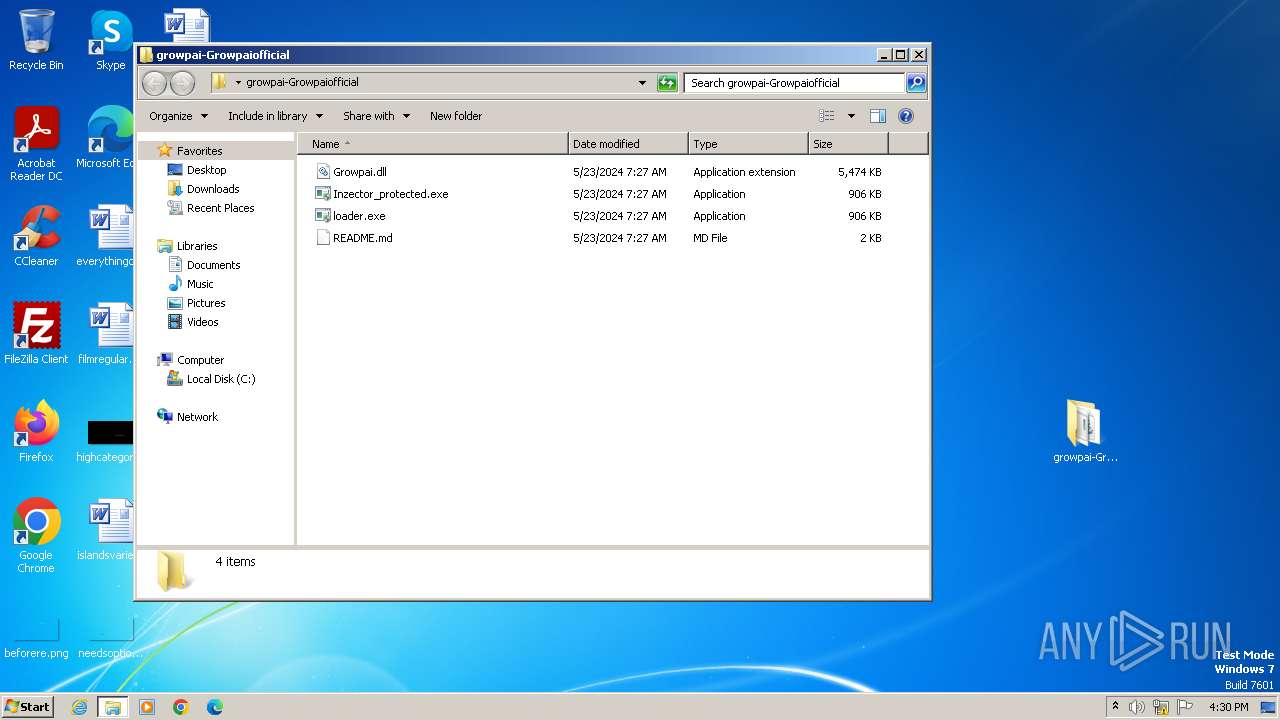Click the volume speaker tray icon
Image resolution: width=1280 pixels, height=720 pixels.
(1137, 707)
